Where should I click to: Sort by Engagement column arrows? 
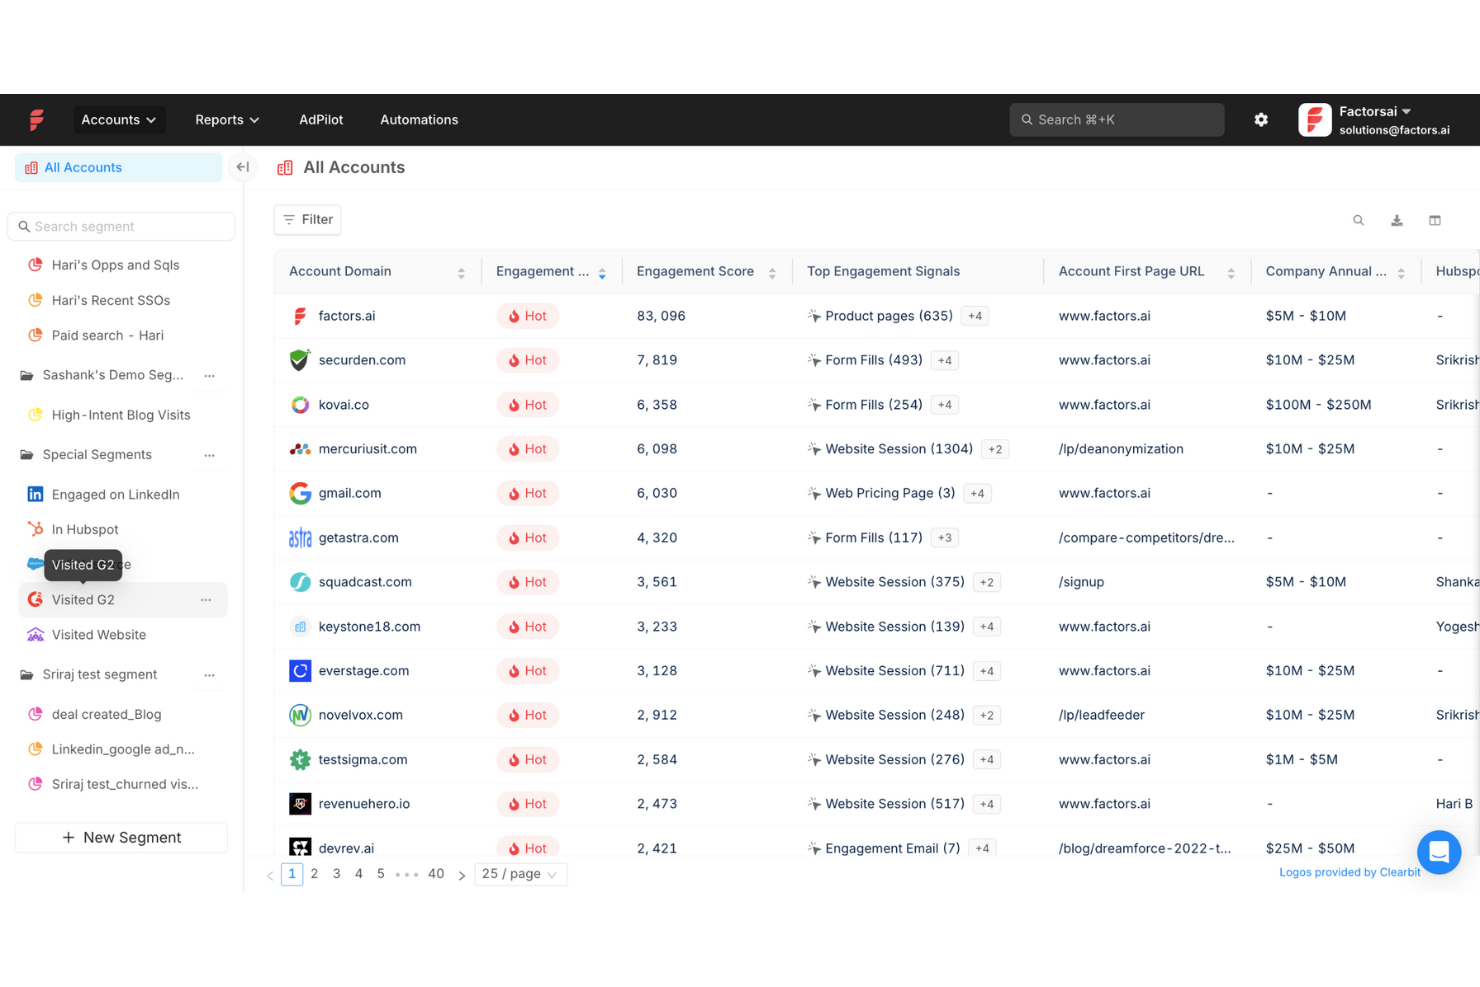602,273
